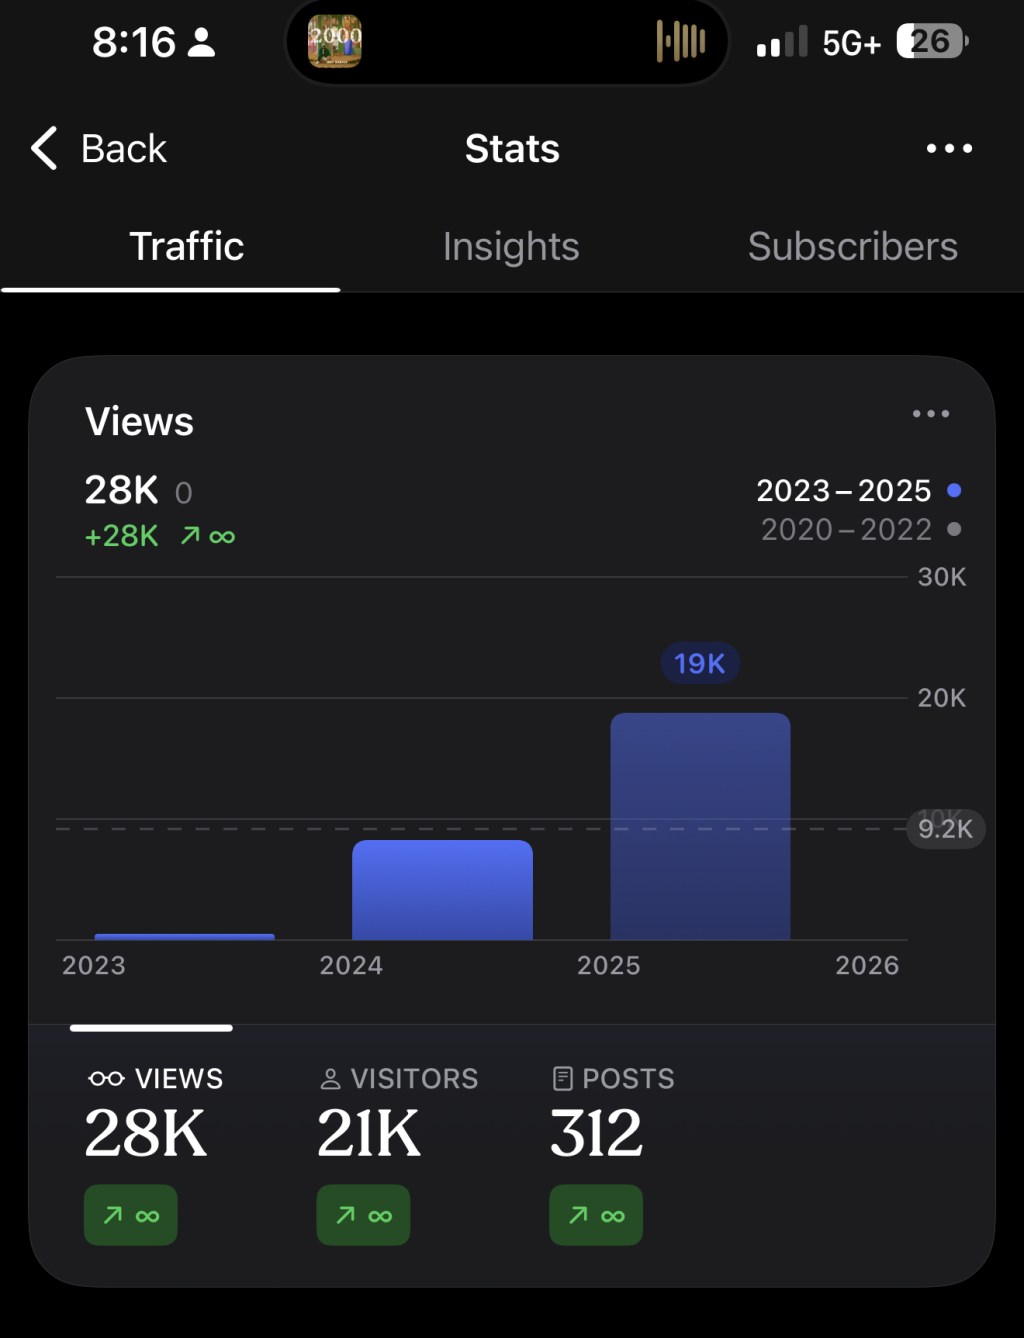Open the Views card options menu

point(930,414)
